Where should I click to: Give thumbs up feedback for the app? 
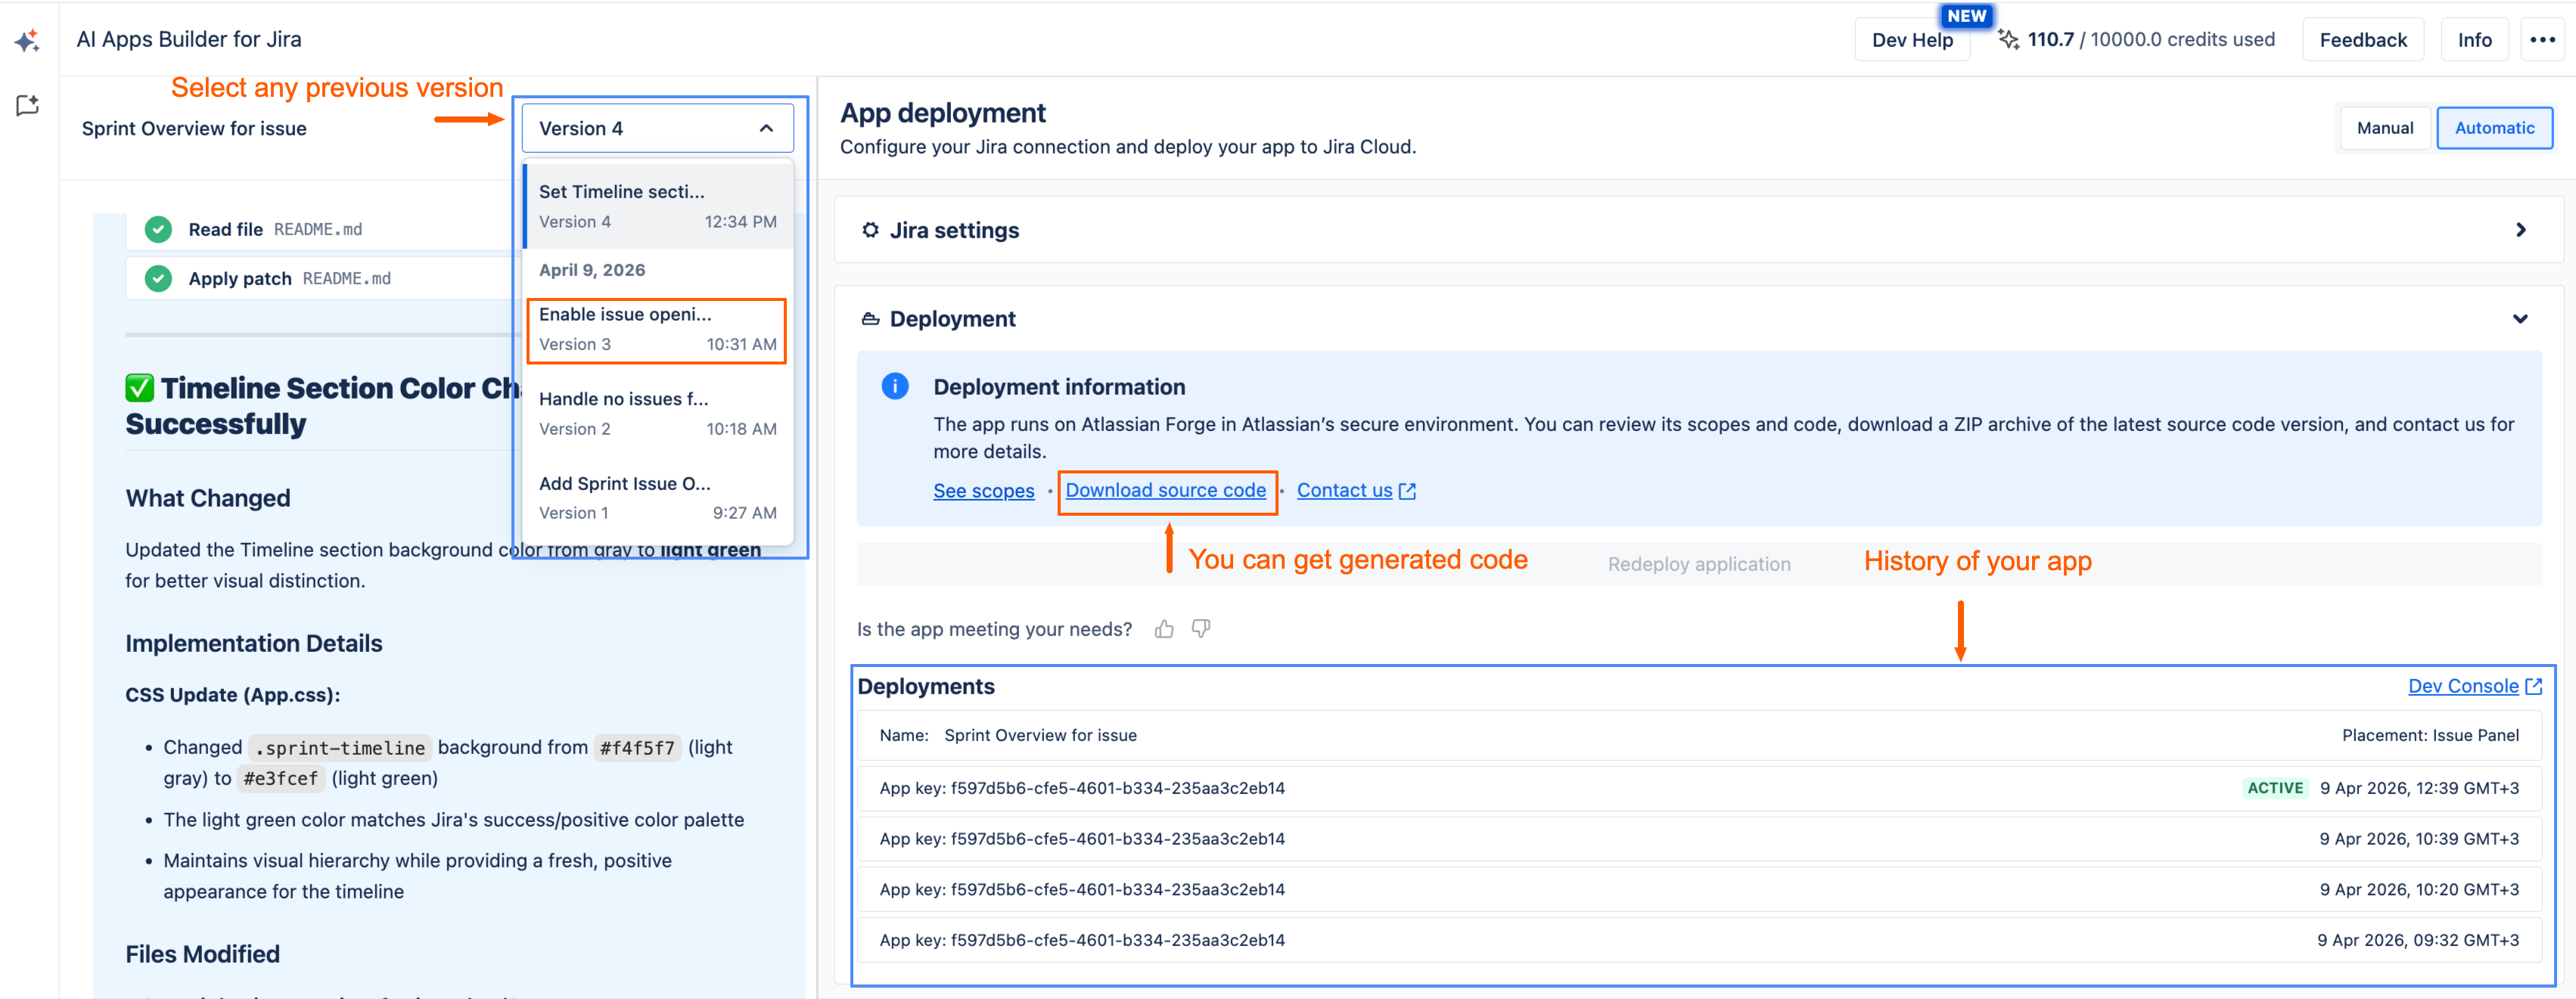(1164, 629)
